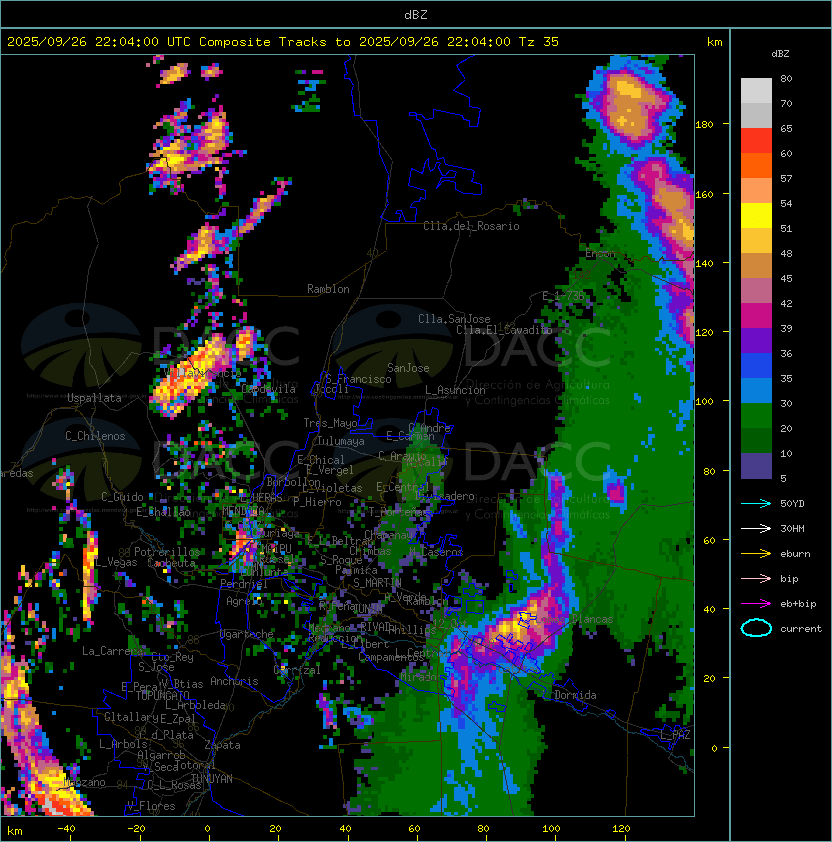Select the Potrerillos label
Image resolution: width=832 pixels, height=842 pixels.
coord(167,551)
